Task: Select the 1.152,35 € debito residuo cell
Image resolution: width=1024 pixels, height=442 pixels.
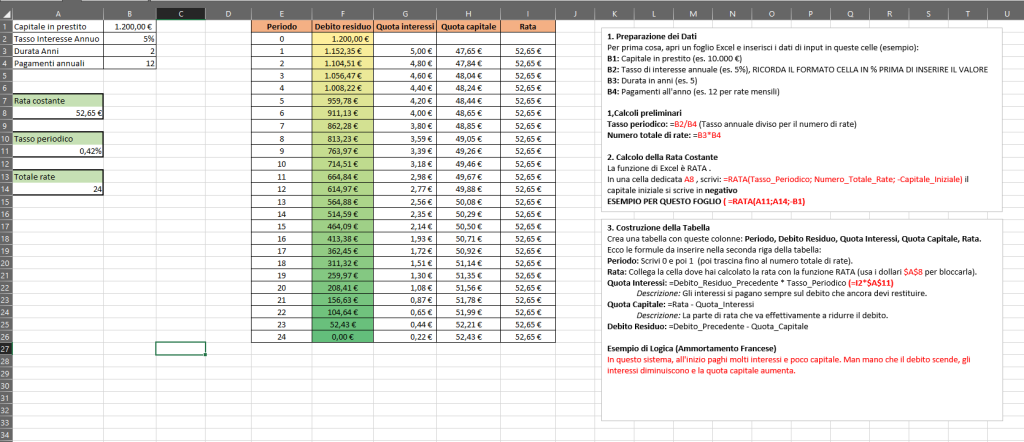Action: [341, 50]
